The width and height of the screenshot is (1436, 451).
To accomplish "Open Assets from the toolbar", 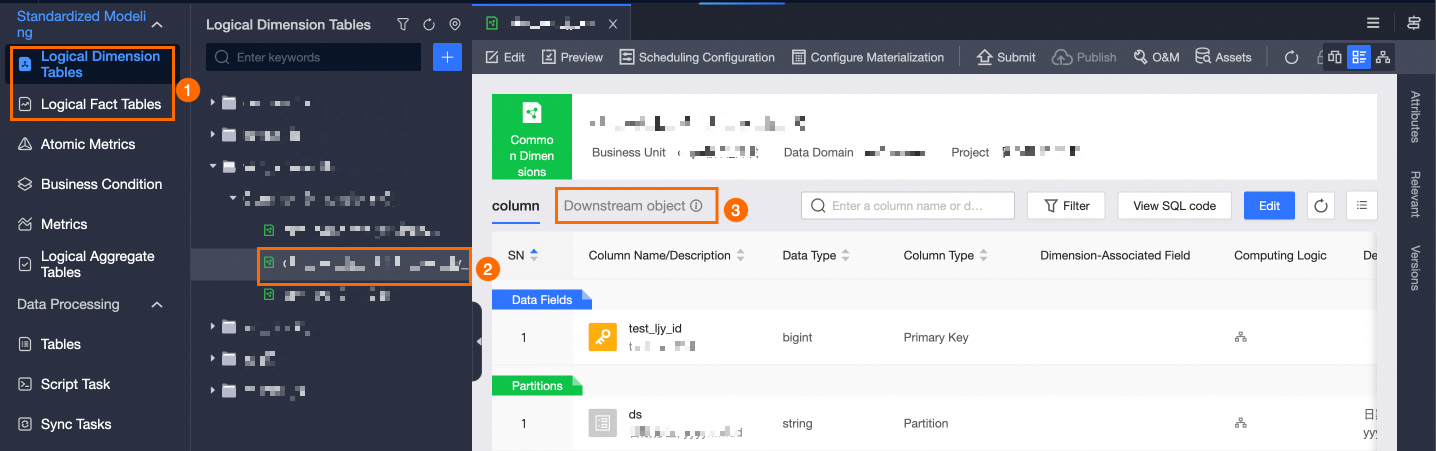I will 1223,57.
